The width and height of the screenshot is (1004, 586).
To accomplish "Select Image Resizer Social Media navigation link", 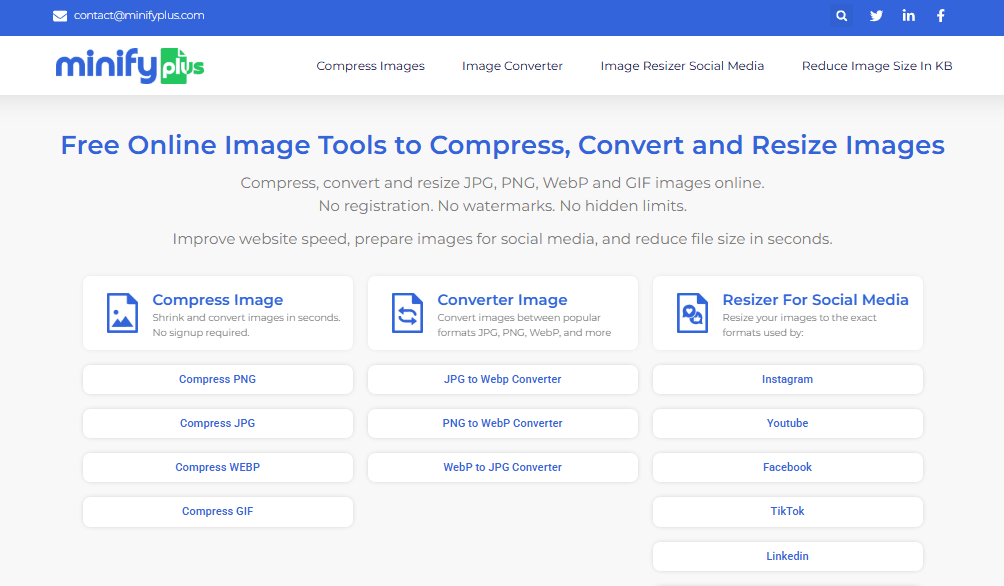I will pyautogui.click(x=682, y=65).
